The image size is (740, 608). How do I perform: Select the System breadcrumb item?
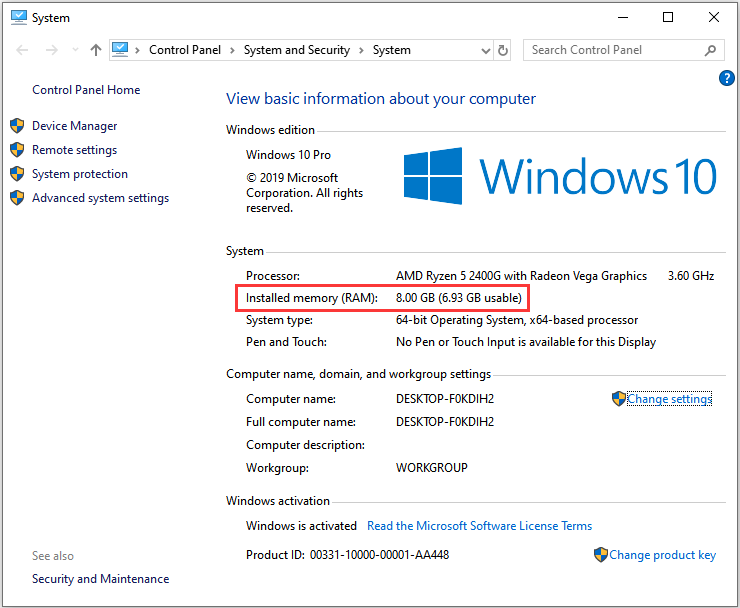[392, 50]
